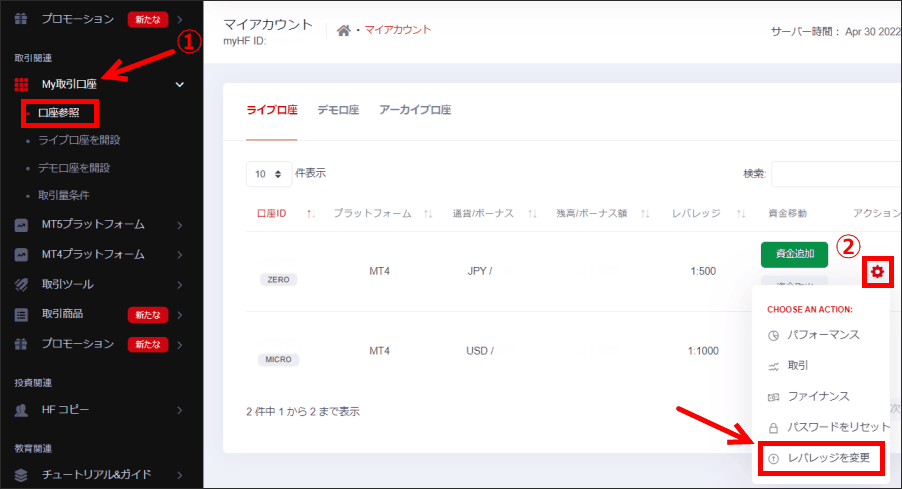Image resolution: width=902 pixels, height=489 pixels.
Task: Switch to the アーカイブ口座 tab
Action: 415,110
